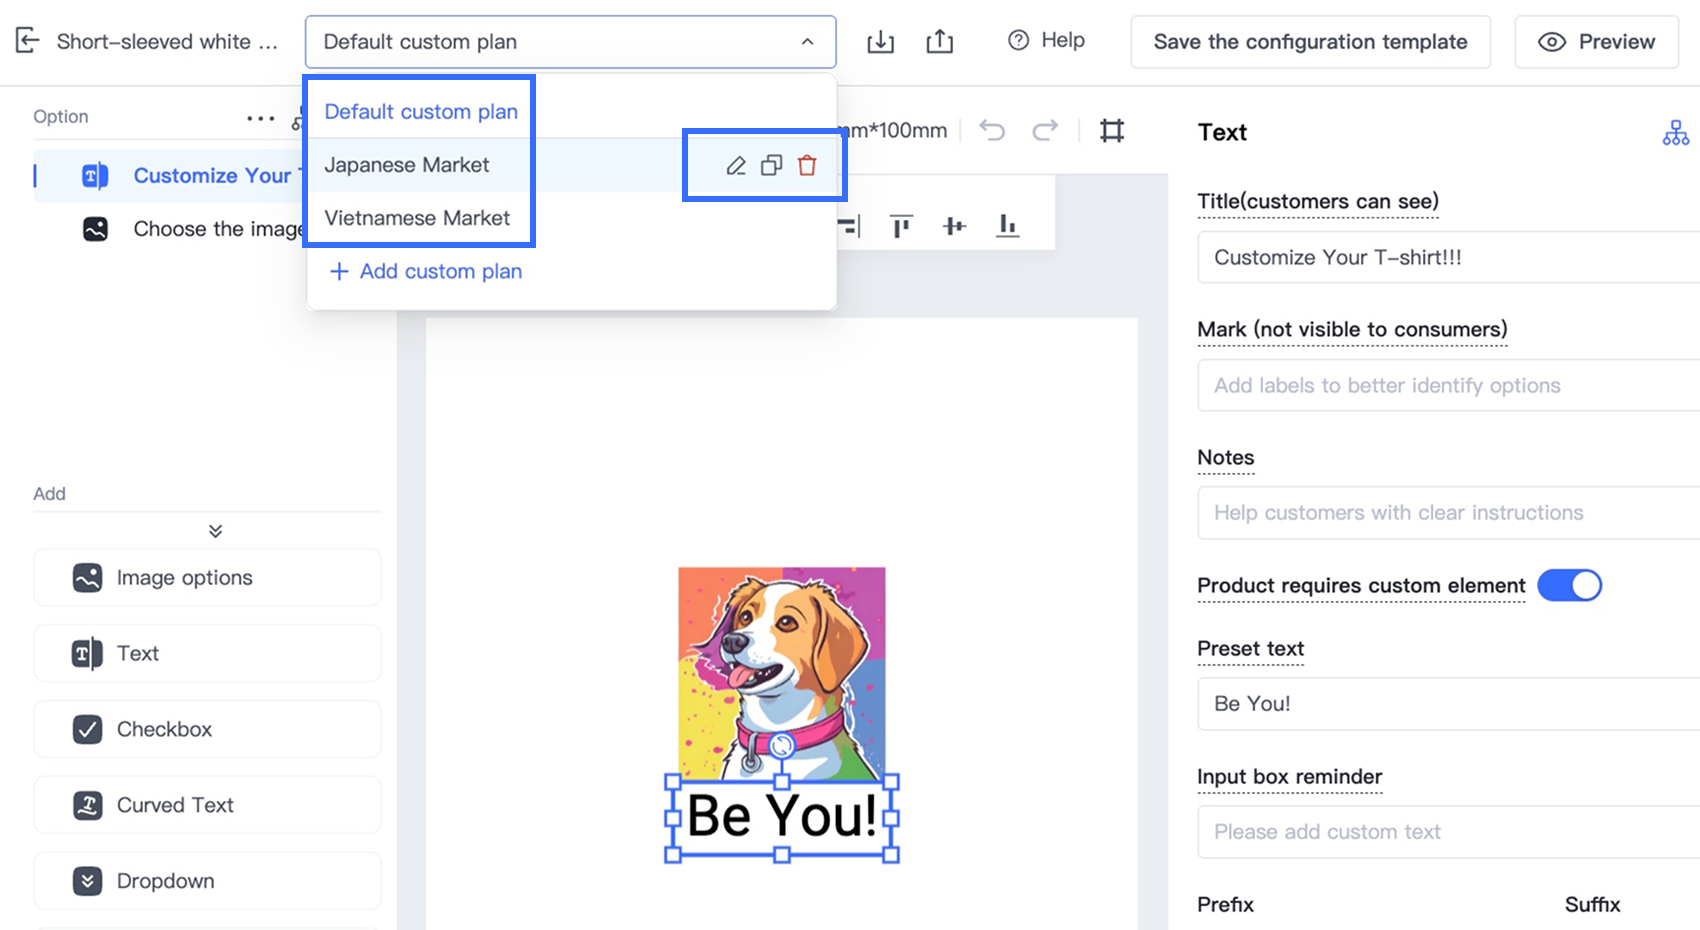This screenshot has height=930, width=1700.
Task: Expand the Add section double chevron
Action: click(215, 531)
